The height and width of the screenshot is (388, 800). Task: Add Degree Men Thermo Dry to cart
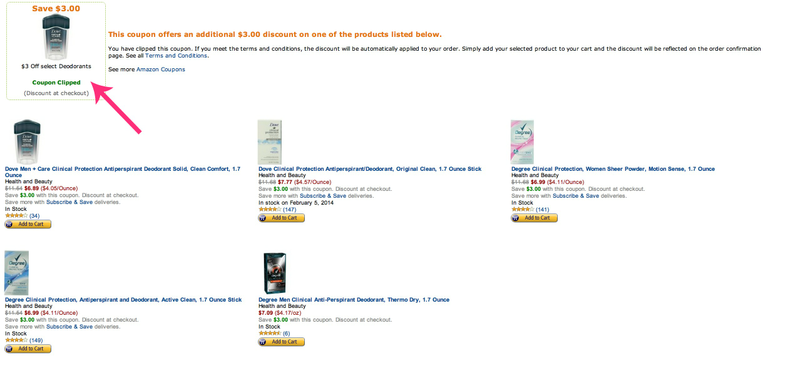point(281,342)
